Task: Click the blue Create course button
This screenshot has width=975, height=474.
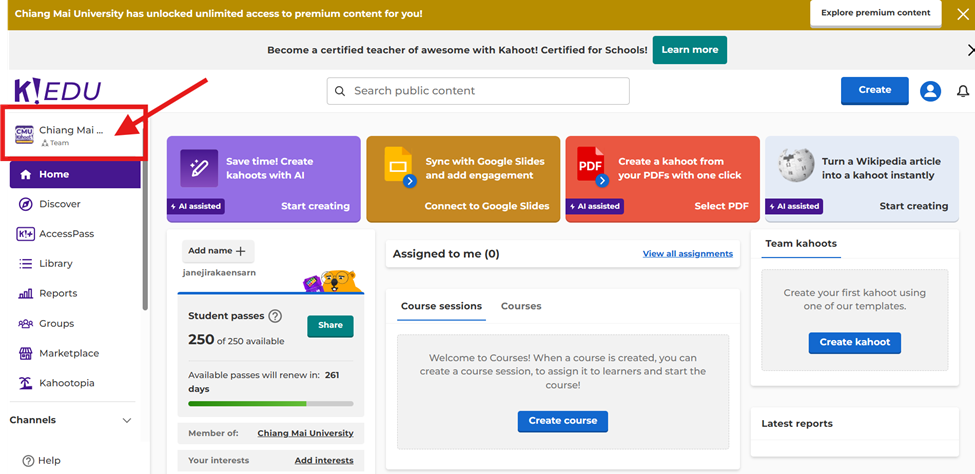Action: (x=562, y=421)
